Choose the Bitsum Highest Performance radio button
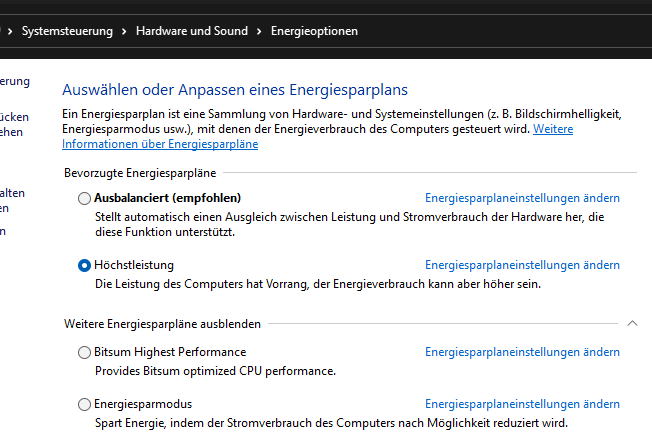The height and width of the screenshot is (445, 652). click(84, 352)
